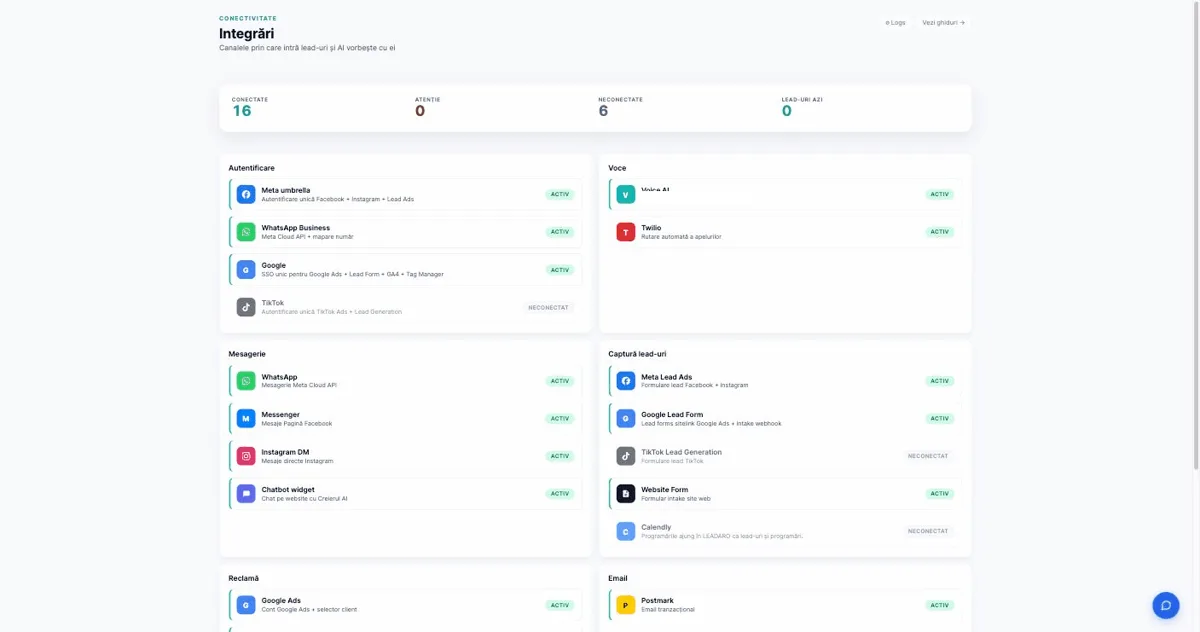Image resolution: width=1200 pixels, height=632 pixels.
Task: Open the Logs button at top
Action: click(x=895, y=22)
